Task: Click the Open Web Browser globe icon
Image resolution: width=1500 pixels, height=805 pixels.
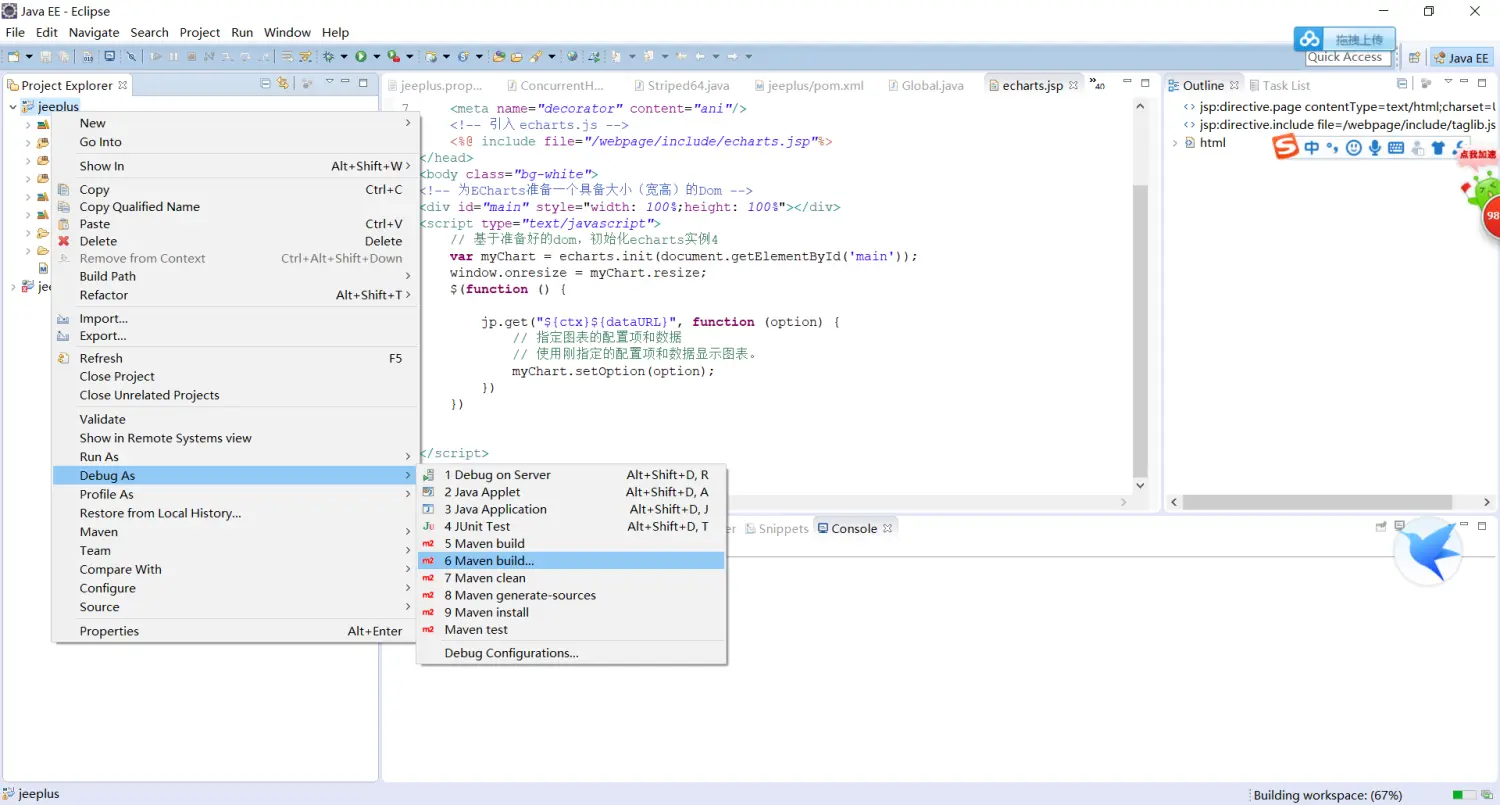Action: 572,57
